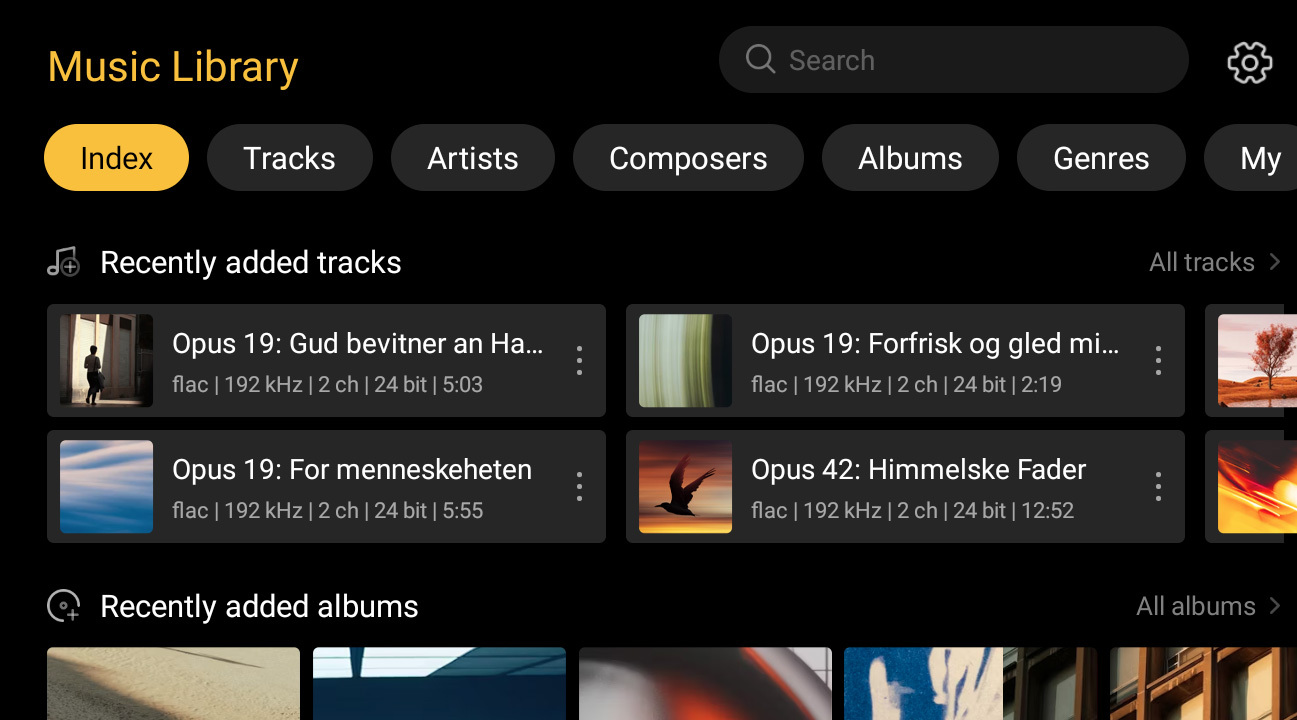Click the Recently added tracks note icon
This screenshot has width=1297, height=720.
coord(63,262)
